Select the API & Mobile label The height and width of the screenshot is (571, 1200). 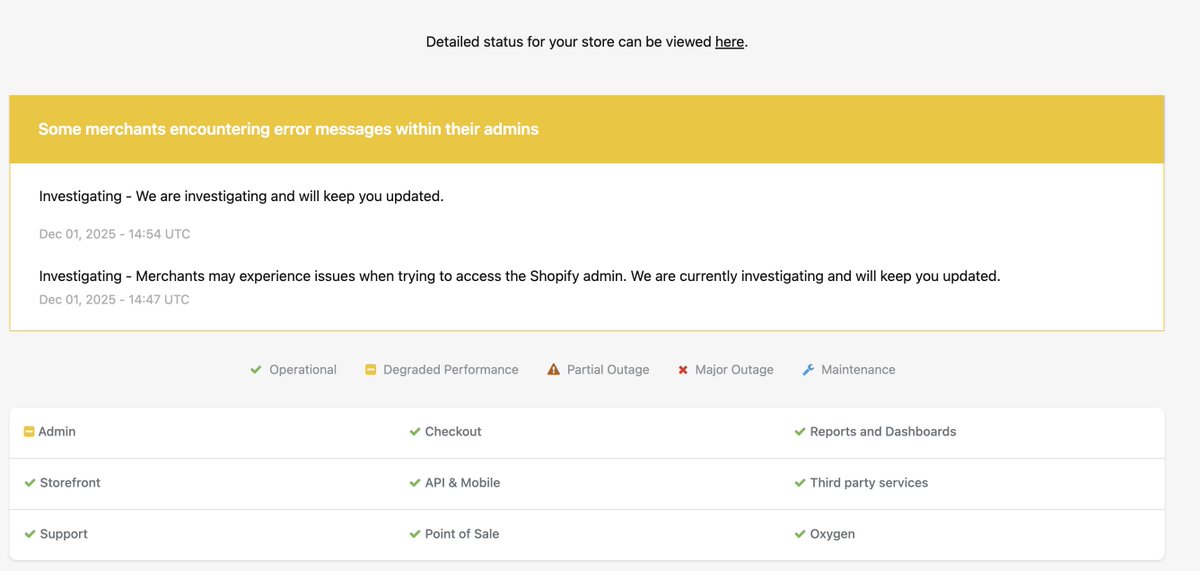[462, 483]
